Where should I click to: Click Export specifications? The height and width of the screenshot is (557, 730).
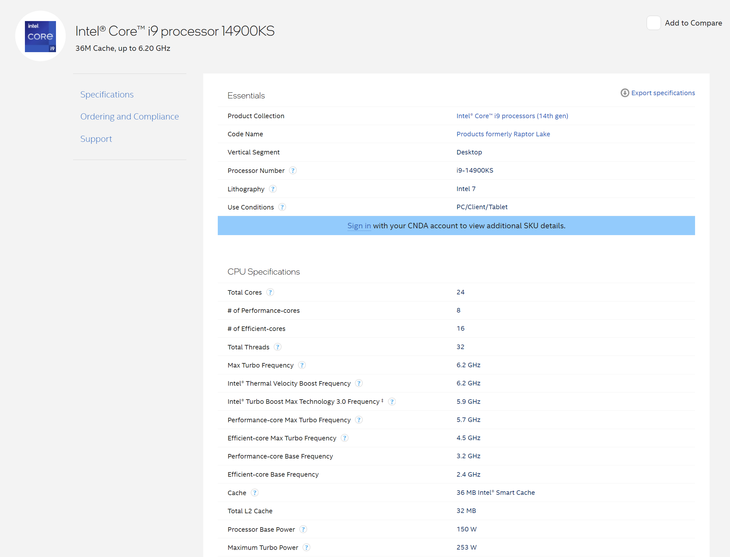[658, 93]
